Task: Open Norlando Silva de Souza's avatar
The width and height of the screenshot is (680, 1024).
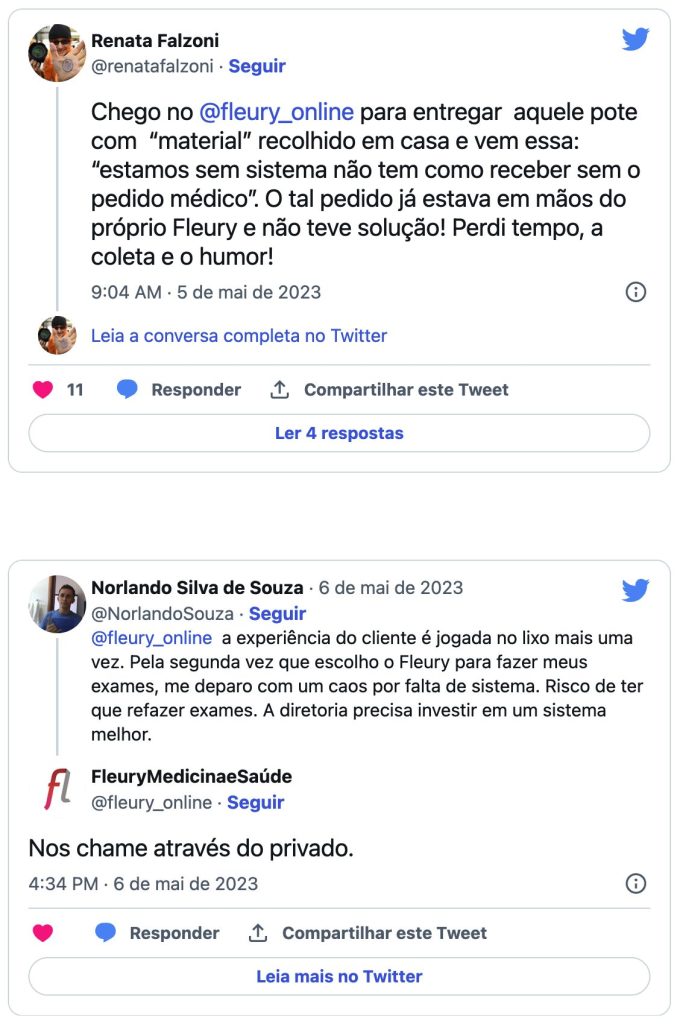Action: click(56, 603)
